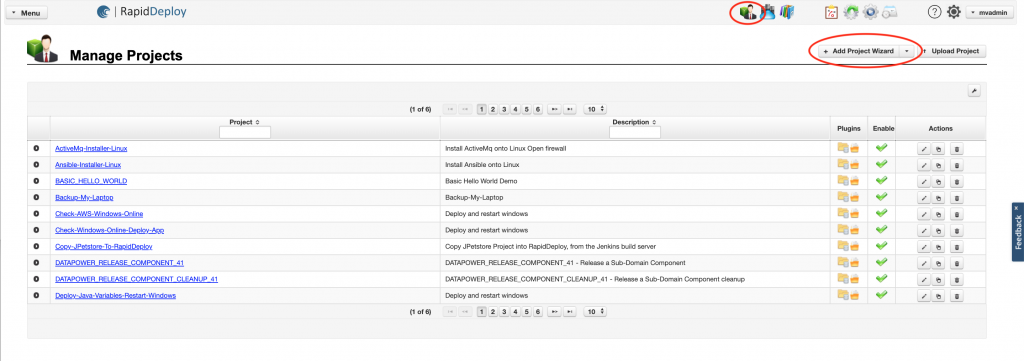This screenshot has height=361, width=1024.
Task: Open the wrench tool button above the table
Action: (x=974, y=91)
